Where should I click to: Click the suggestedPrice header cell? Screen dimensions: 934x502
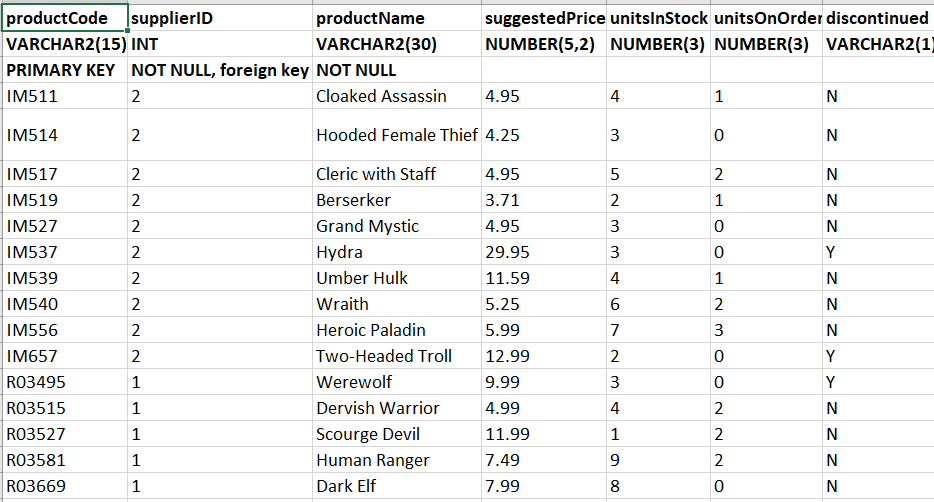tap(544, 18)
